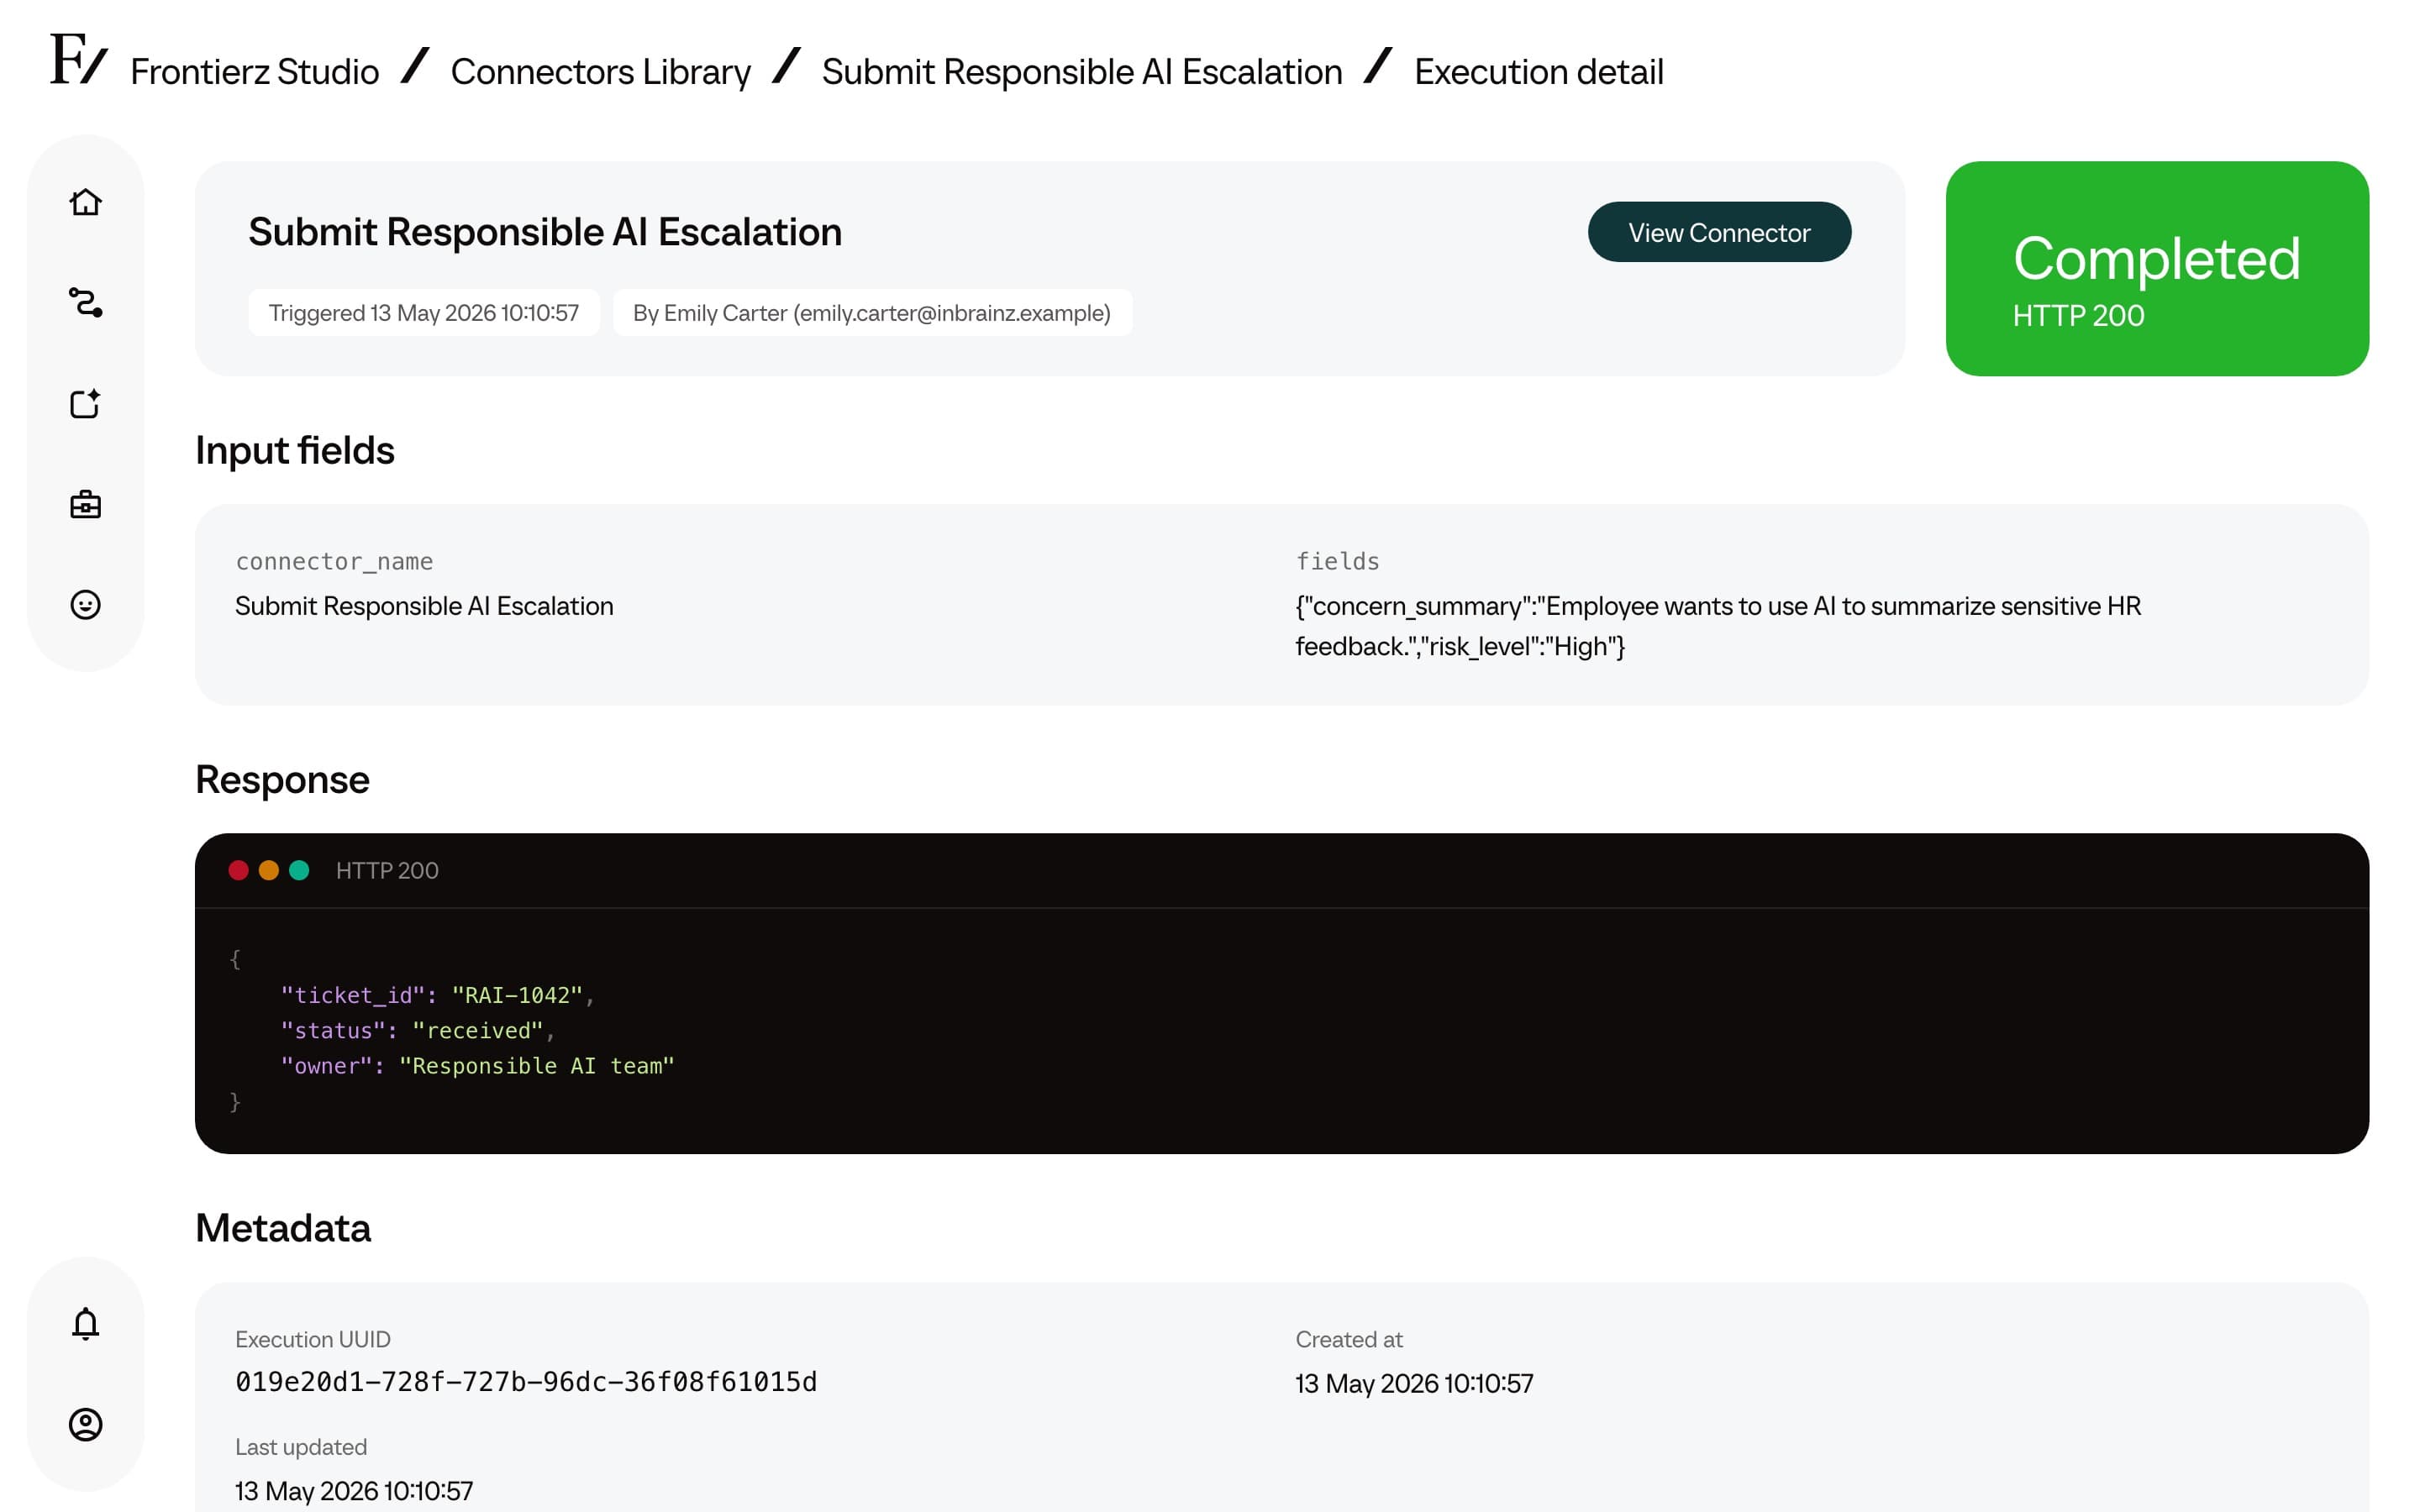Select Created at timestamp value
This screenshot has height=1512, width=2420.
pyautogui.click(x=1414, y=1383)
